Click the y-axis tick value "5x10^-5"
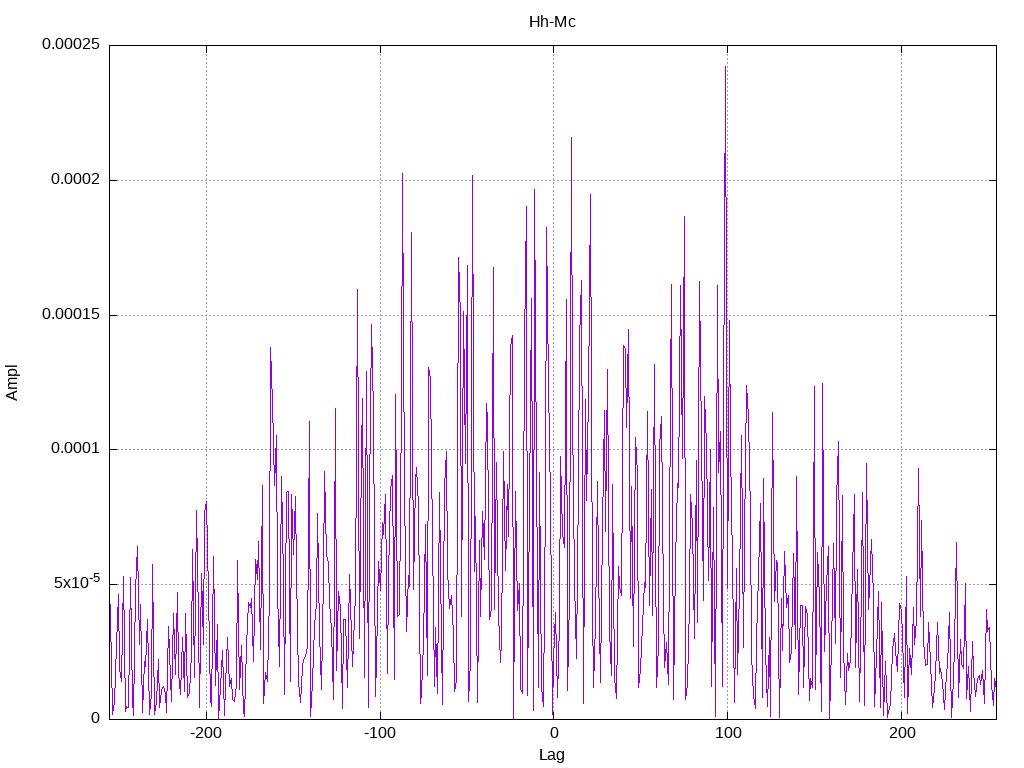Image resolution: width=1024 pixels, height=768 pixels. click(x=76, y=582)
